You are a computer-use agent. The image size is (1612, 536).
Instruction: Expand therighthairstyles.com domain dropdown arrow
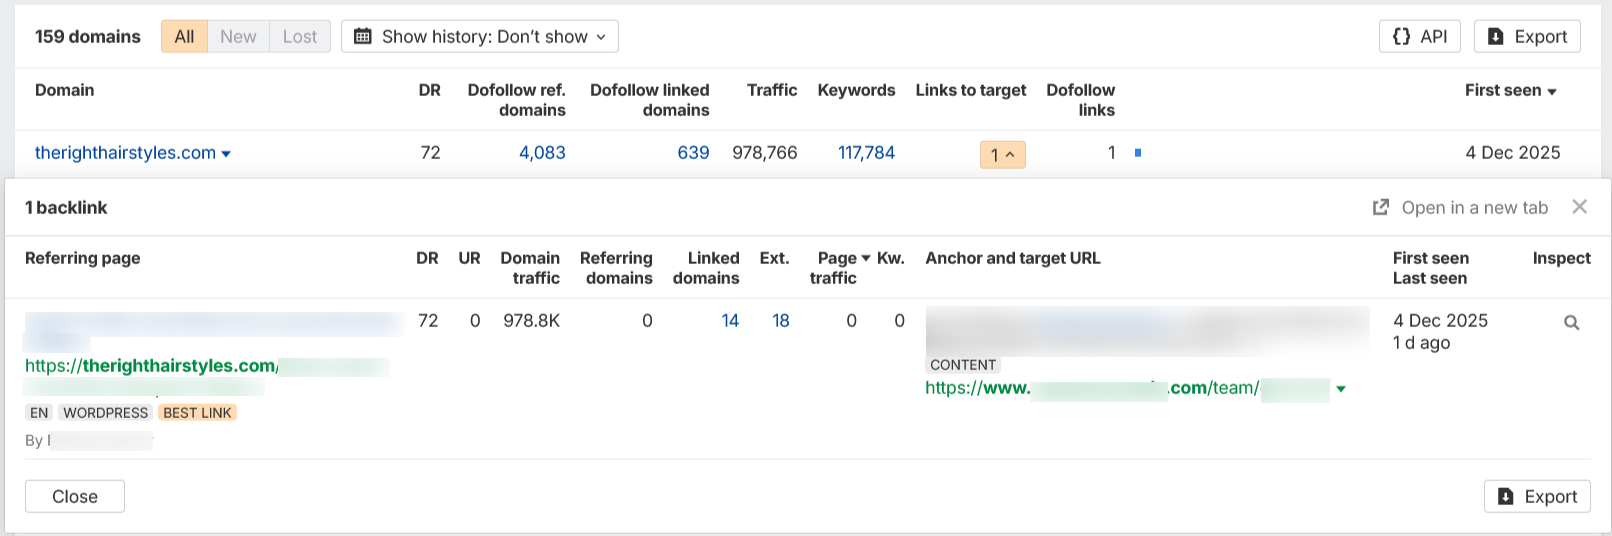226,154
